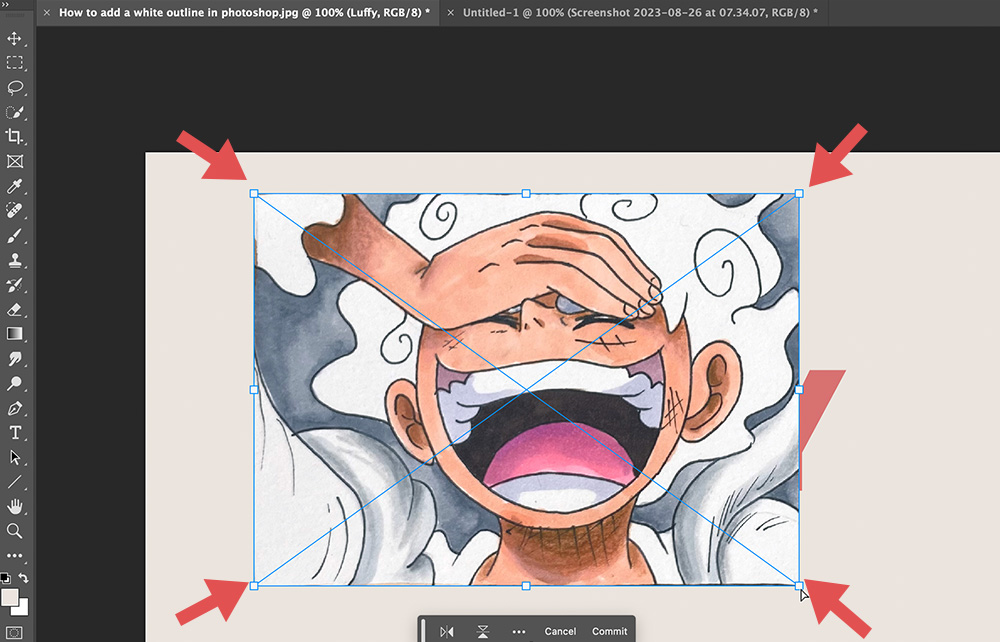Select the Frame tool
The width and height of the screenshot is (1000, 642).
14,161
